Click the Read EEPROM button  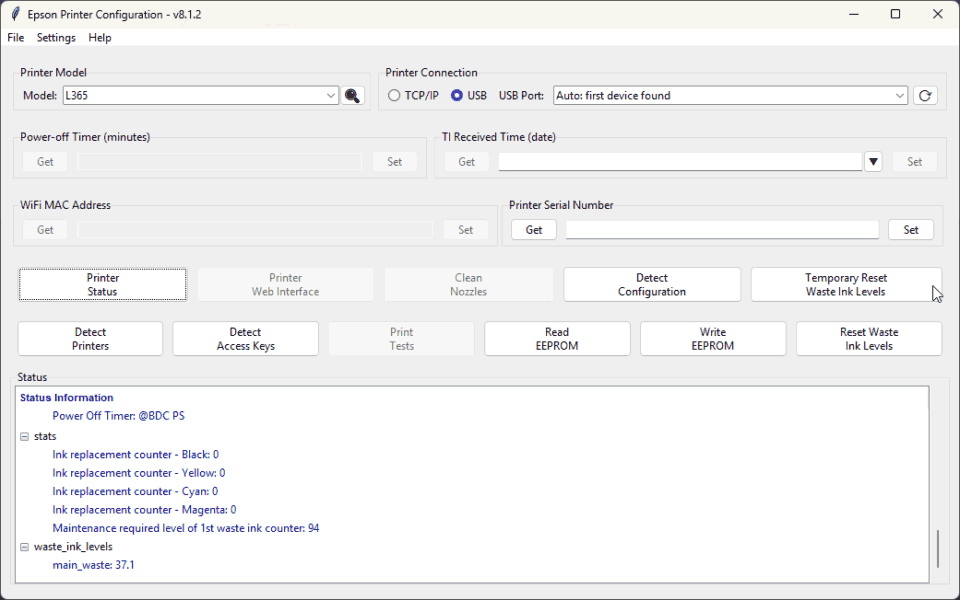[557, 339]
